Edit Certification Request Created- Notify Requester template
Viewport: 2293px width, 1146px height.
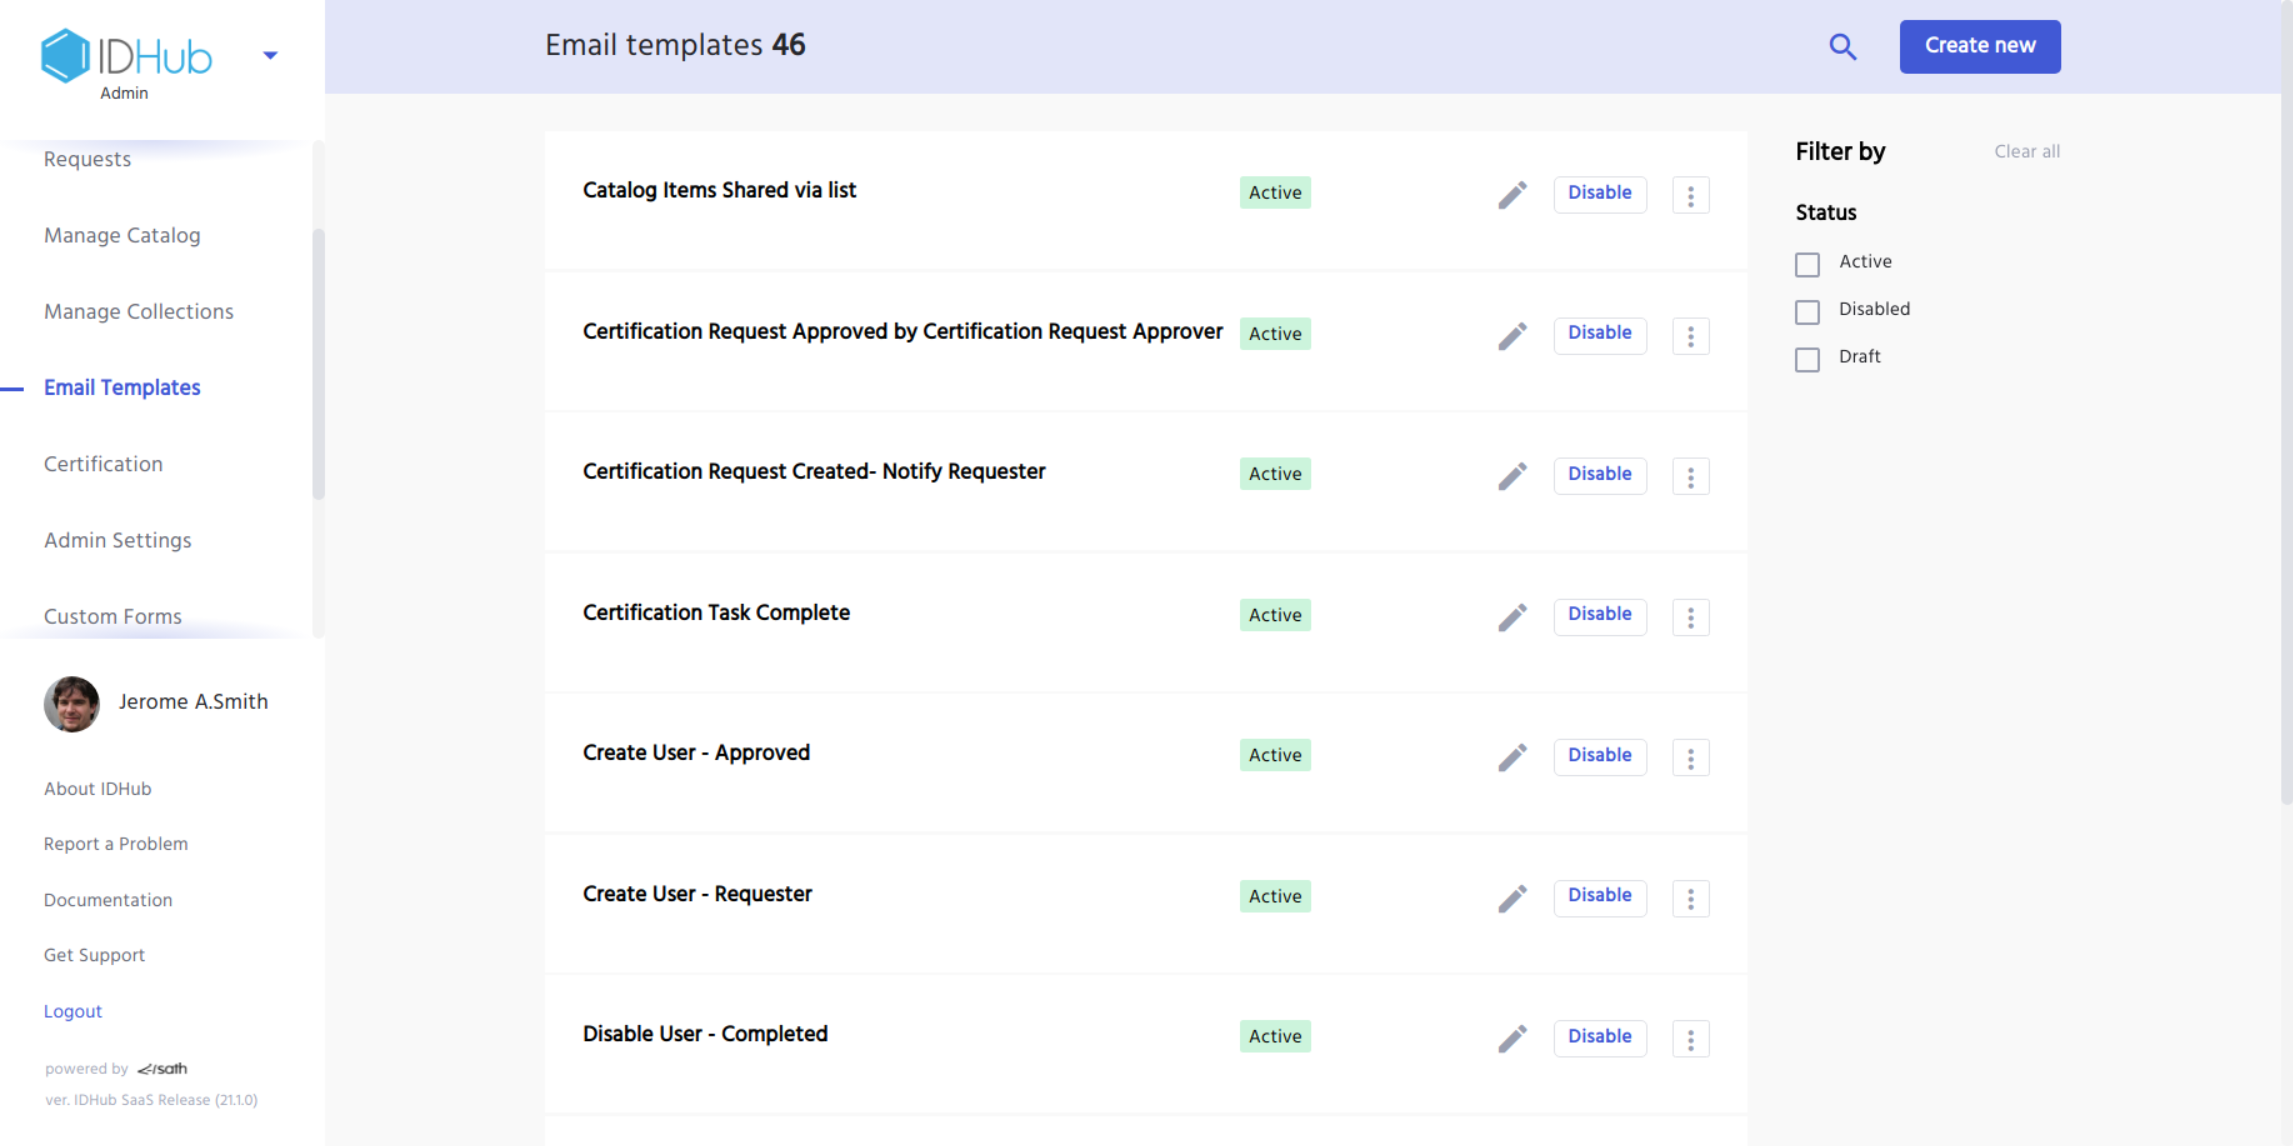click(x=1512, y=476)
